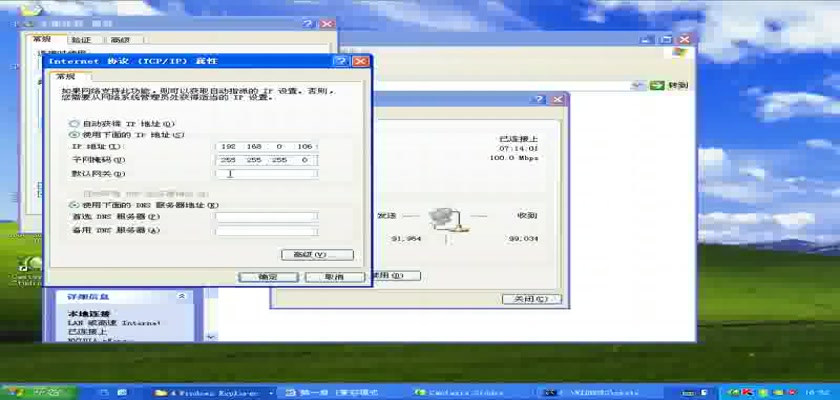The image size is (840, 400).
Task: Open the address bar dropdown in Explorer
Action: pyautogui.click(x=638, y=85)
